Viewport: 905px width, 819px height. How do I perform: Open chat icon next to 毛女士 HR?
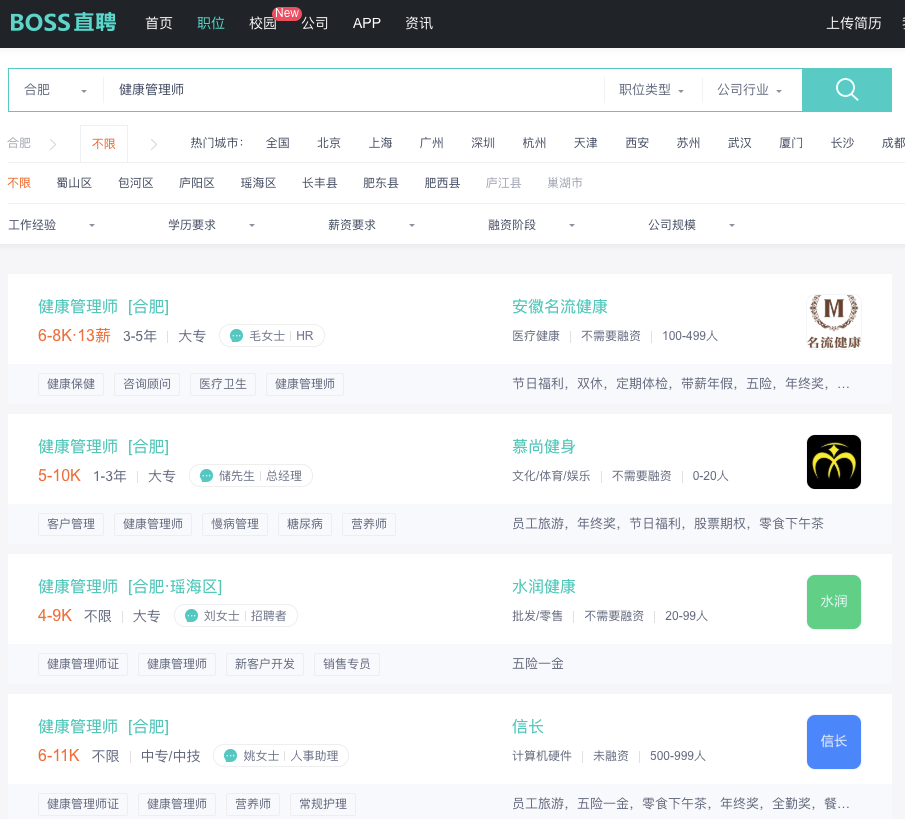click(x=236, y=336)
